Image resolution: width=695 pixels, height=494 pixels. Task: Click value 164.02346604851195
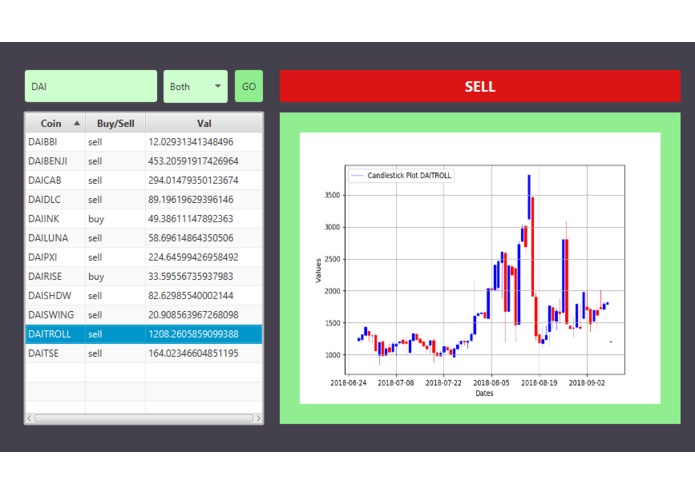pos(193,353)
